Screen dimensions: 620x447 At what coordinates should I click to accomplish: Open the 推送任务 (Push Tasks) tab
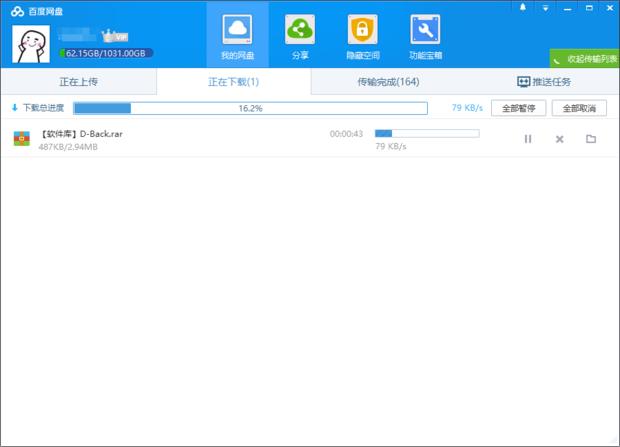(x=544, y=81)
